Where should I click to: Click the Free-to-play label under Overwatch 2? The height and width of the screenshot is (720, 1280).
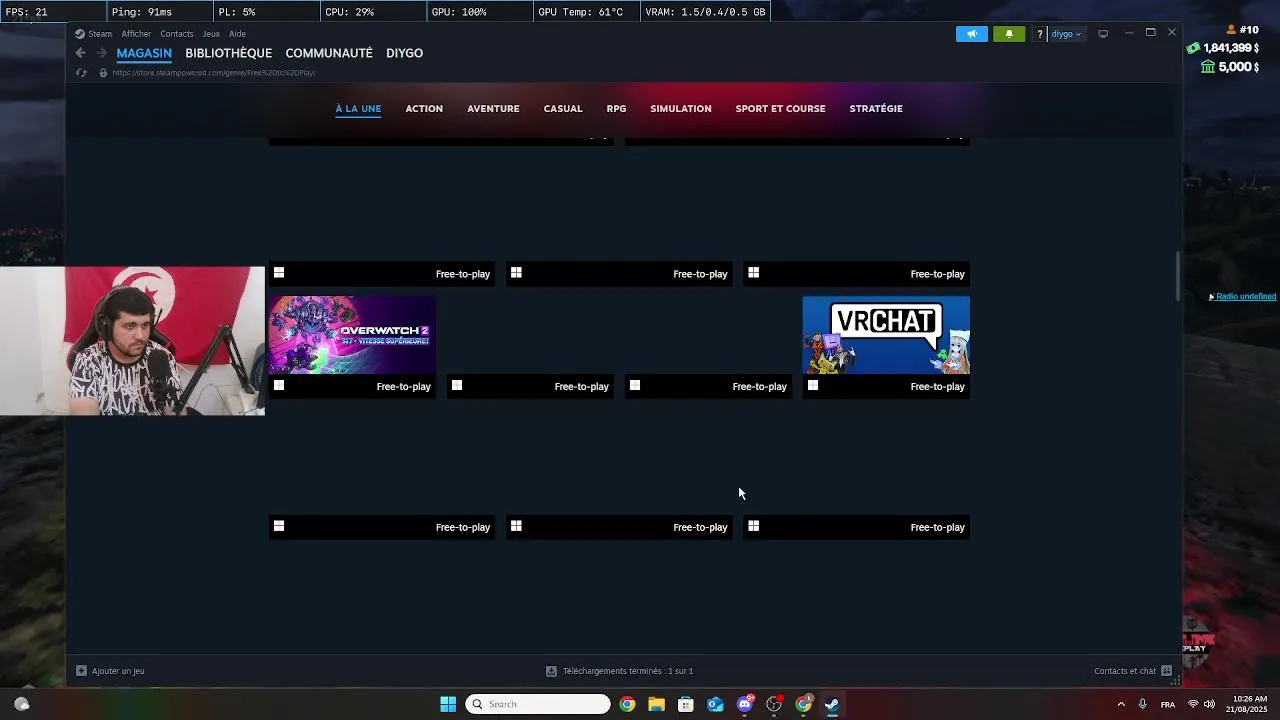coord(403,387)
